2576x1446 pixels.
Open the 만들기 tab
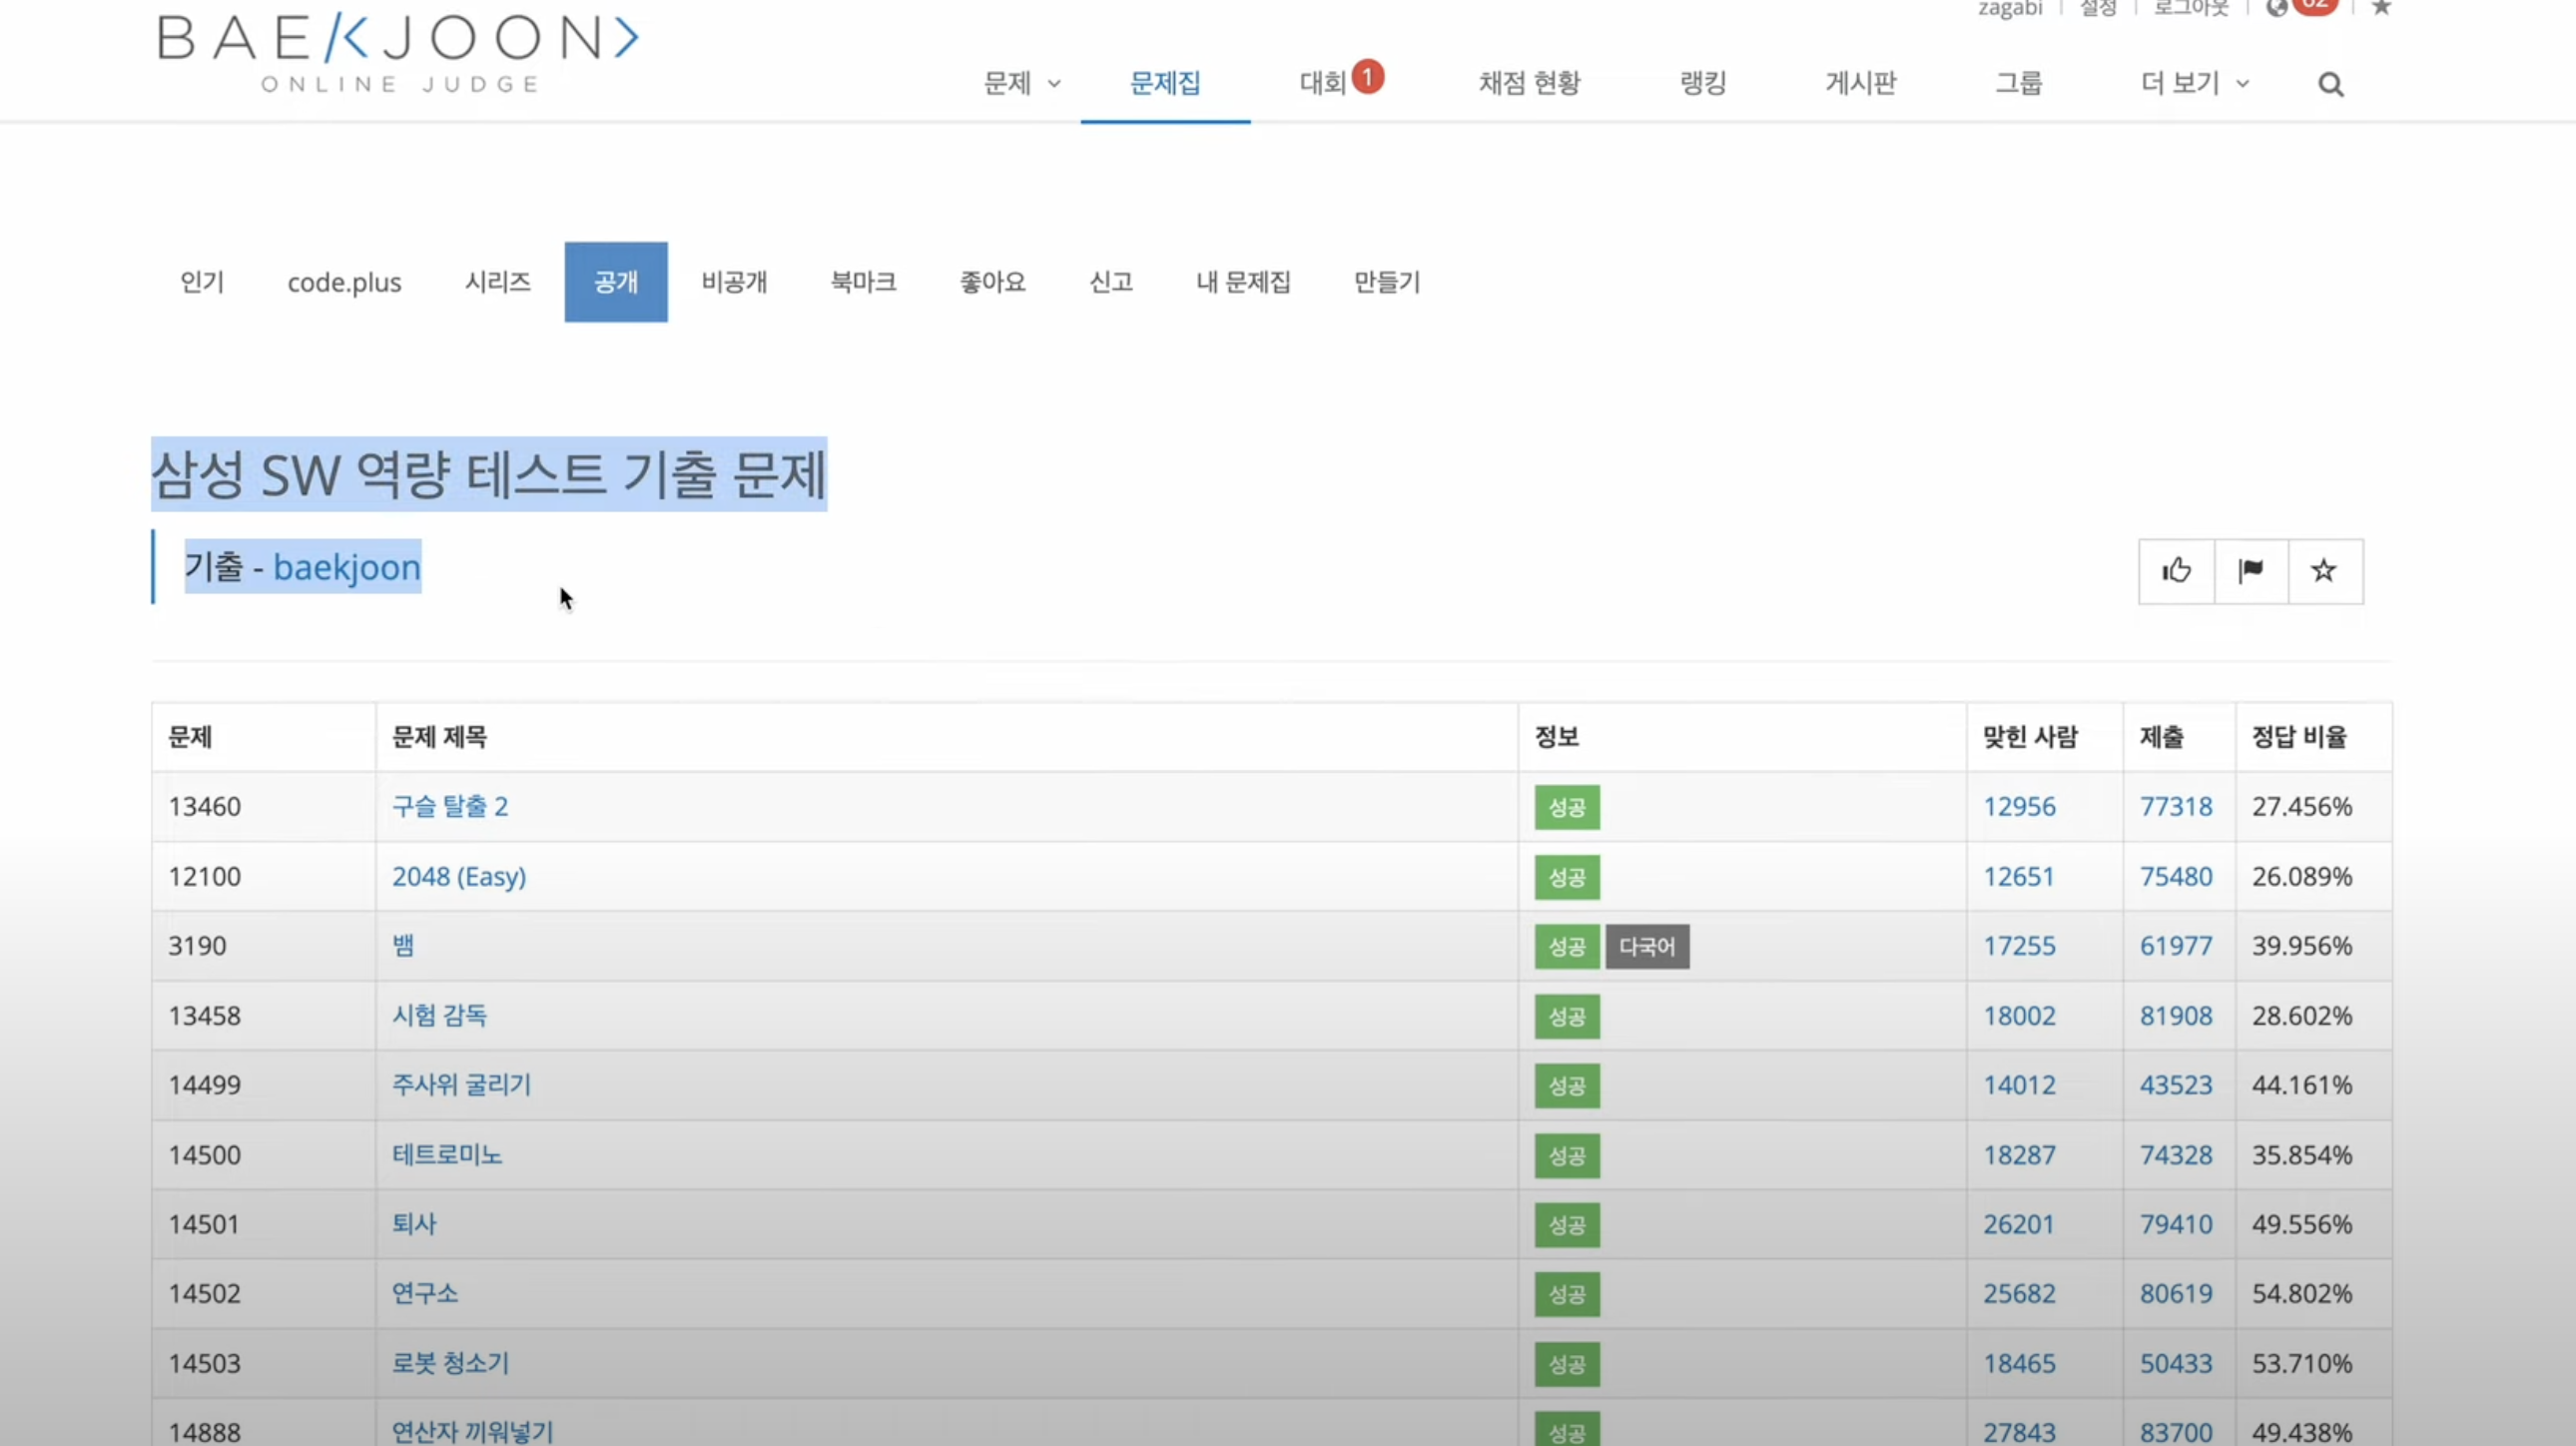click(x=1386, y=282)
